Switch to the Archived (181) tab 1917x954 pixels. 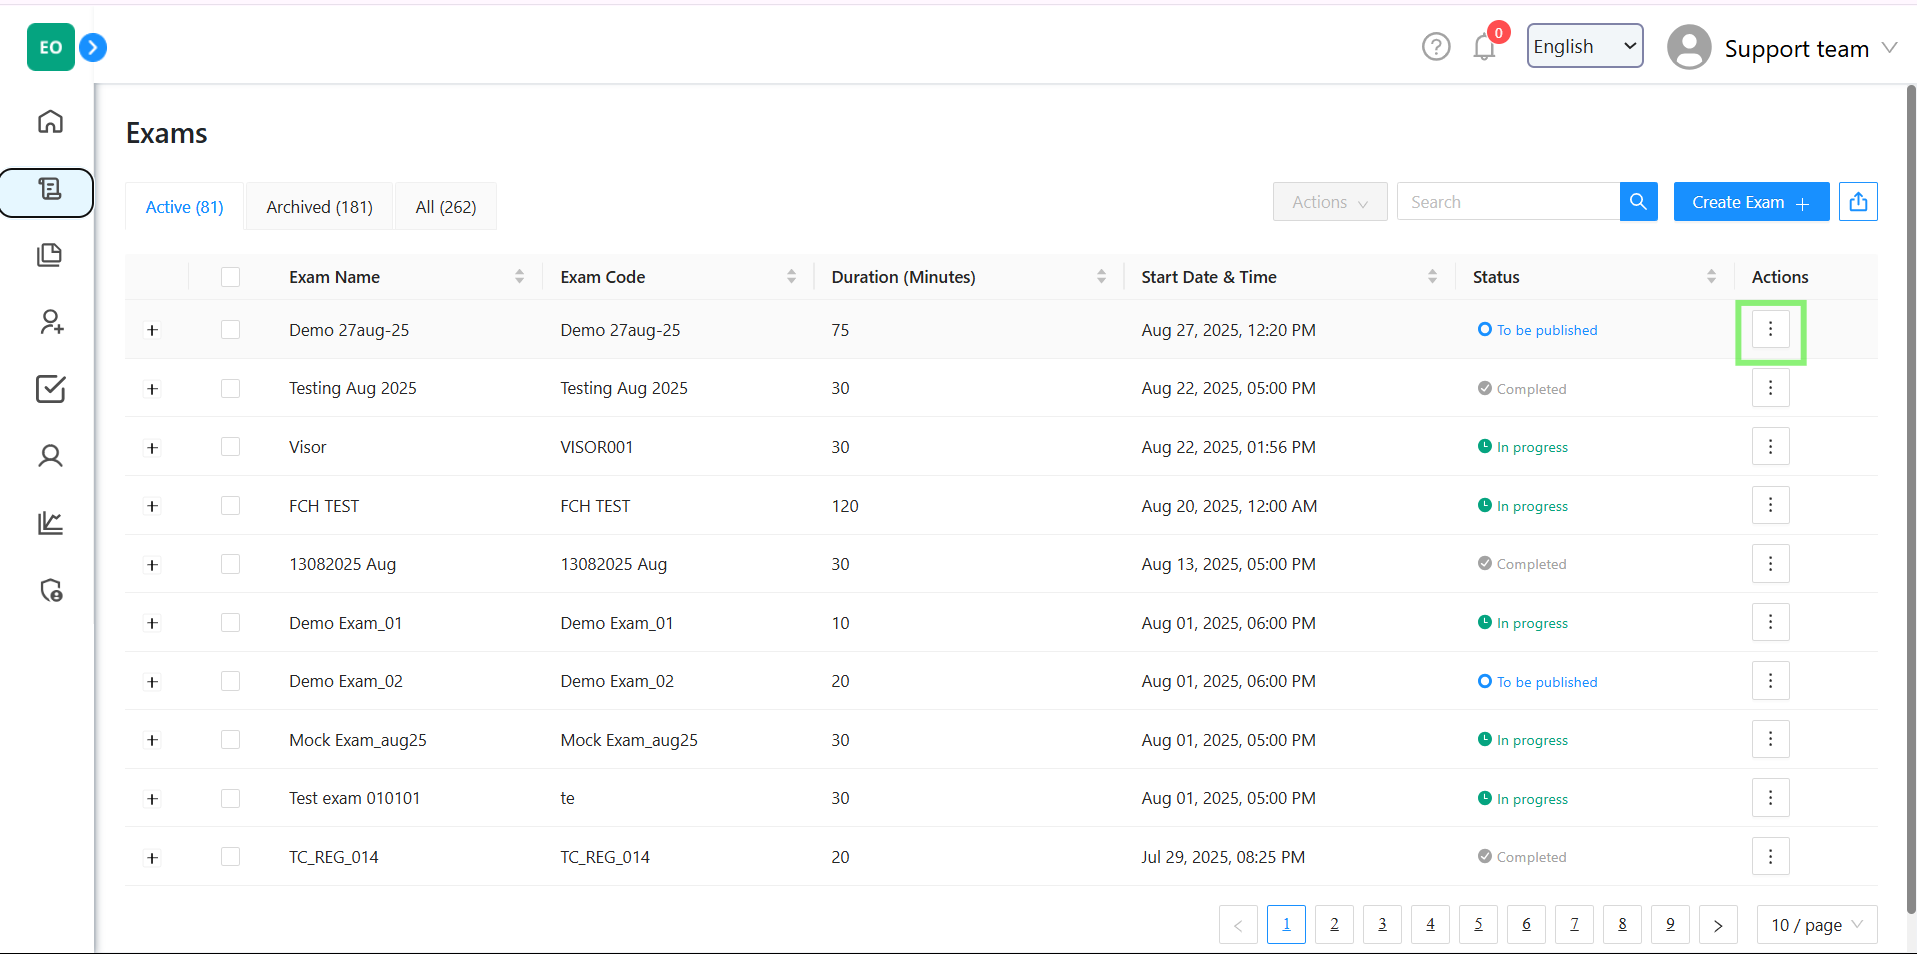(319, 207)
